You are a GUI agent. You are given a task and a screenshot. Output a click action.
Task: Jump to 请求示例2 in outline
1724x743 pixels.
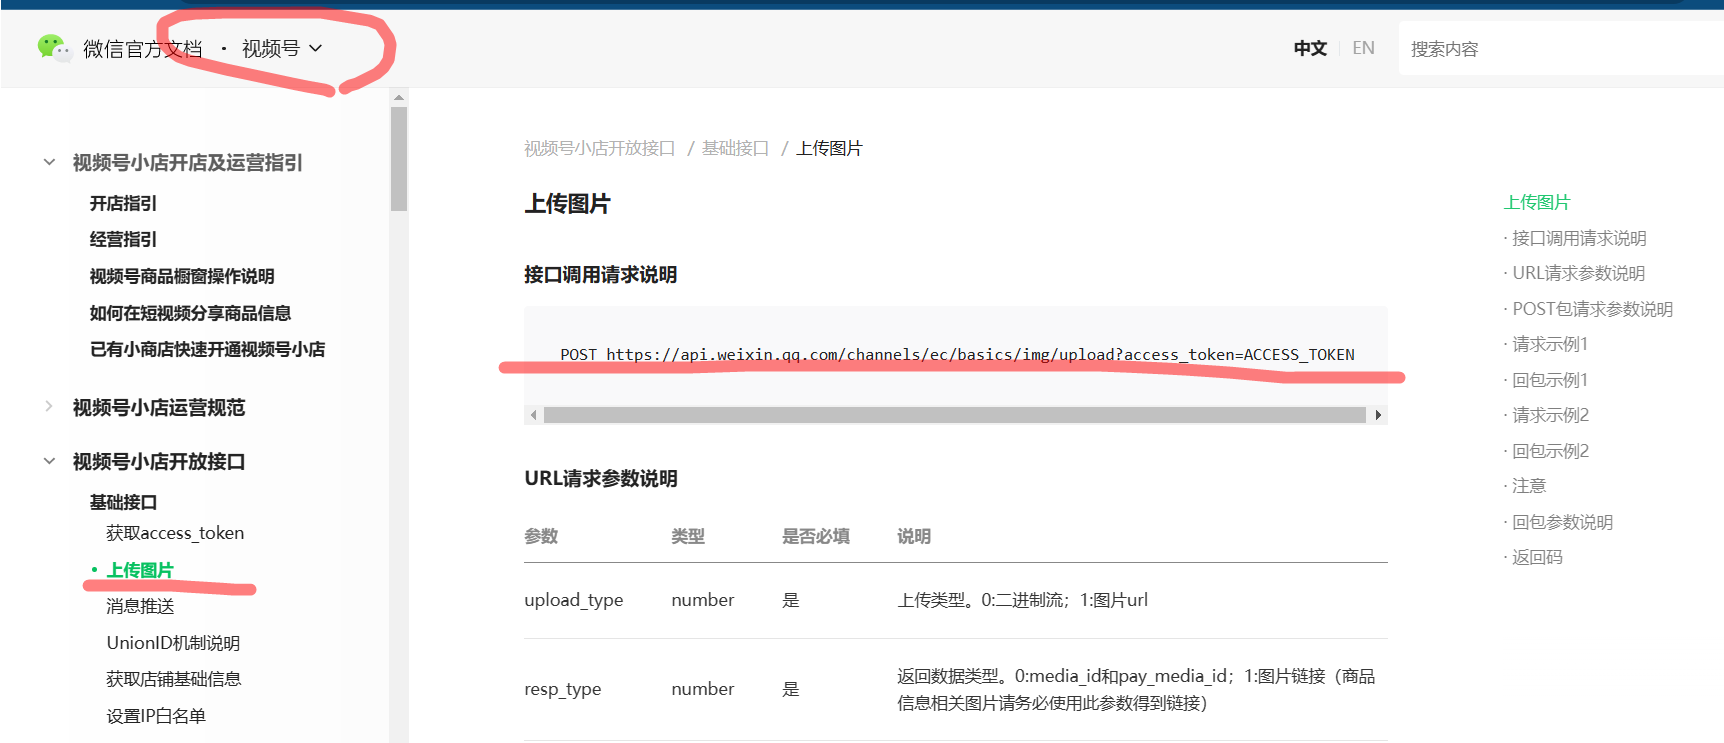point(1550,415)
